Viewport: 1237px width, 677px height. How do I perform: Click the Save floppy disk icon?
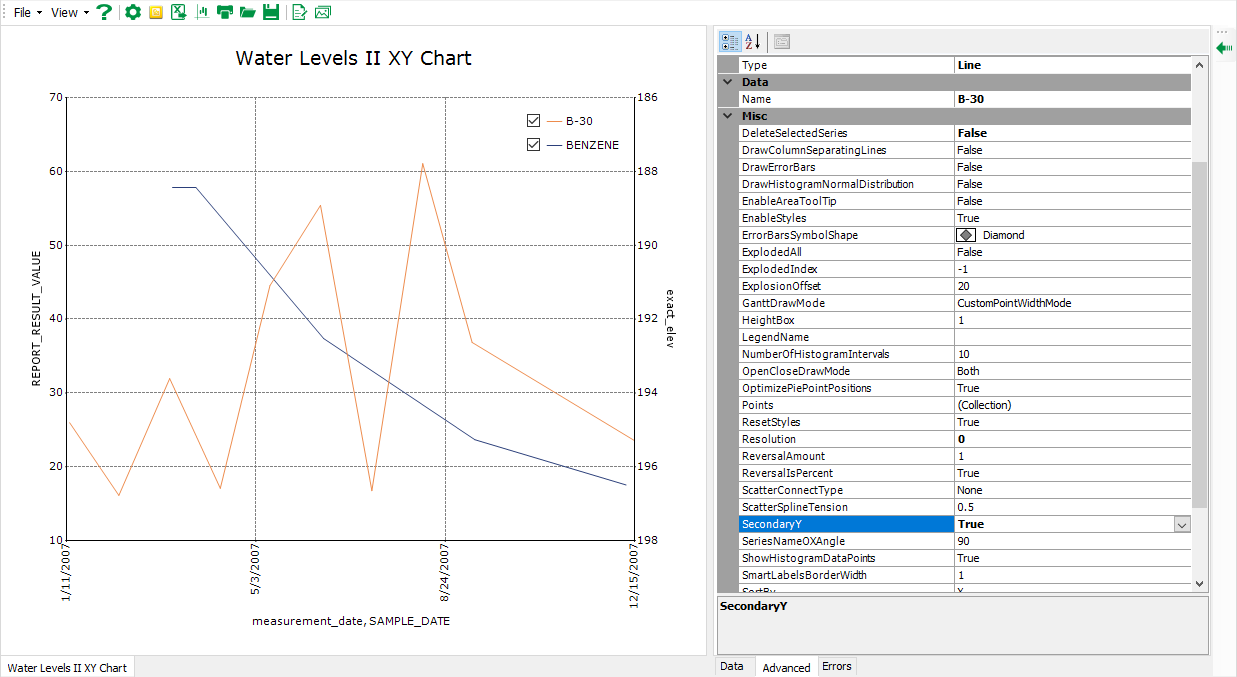click(270, 12)
